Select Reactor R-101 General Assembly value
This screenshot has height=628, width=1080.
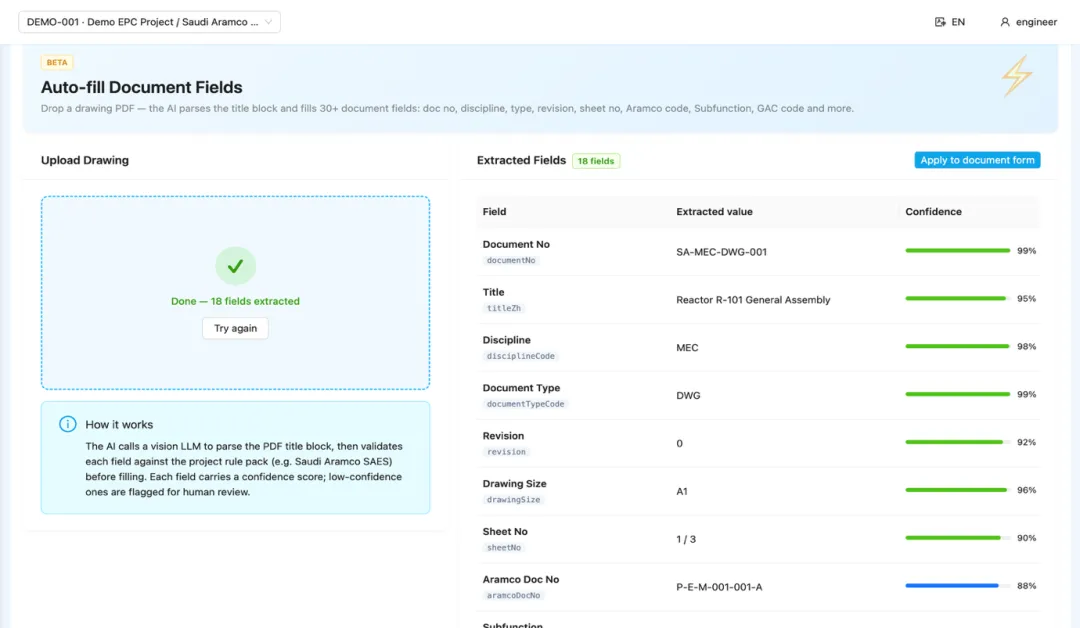[753, 300]
